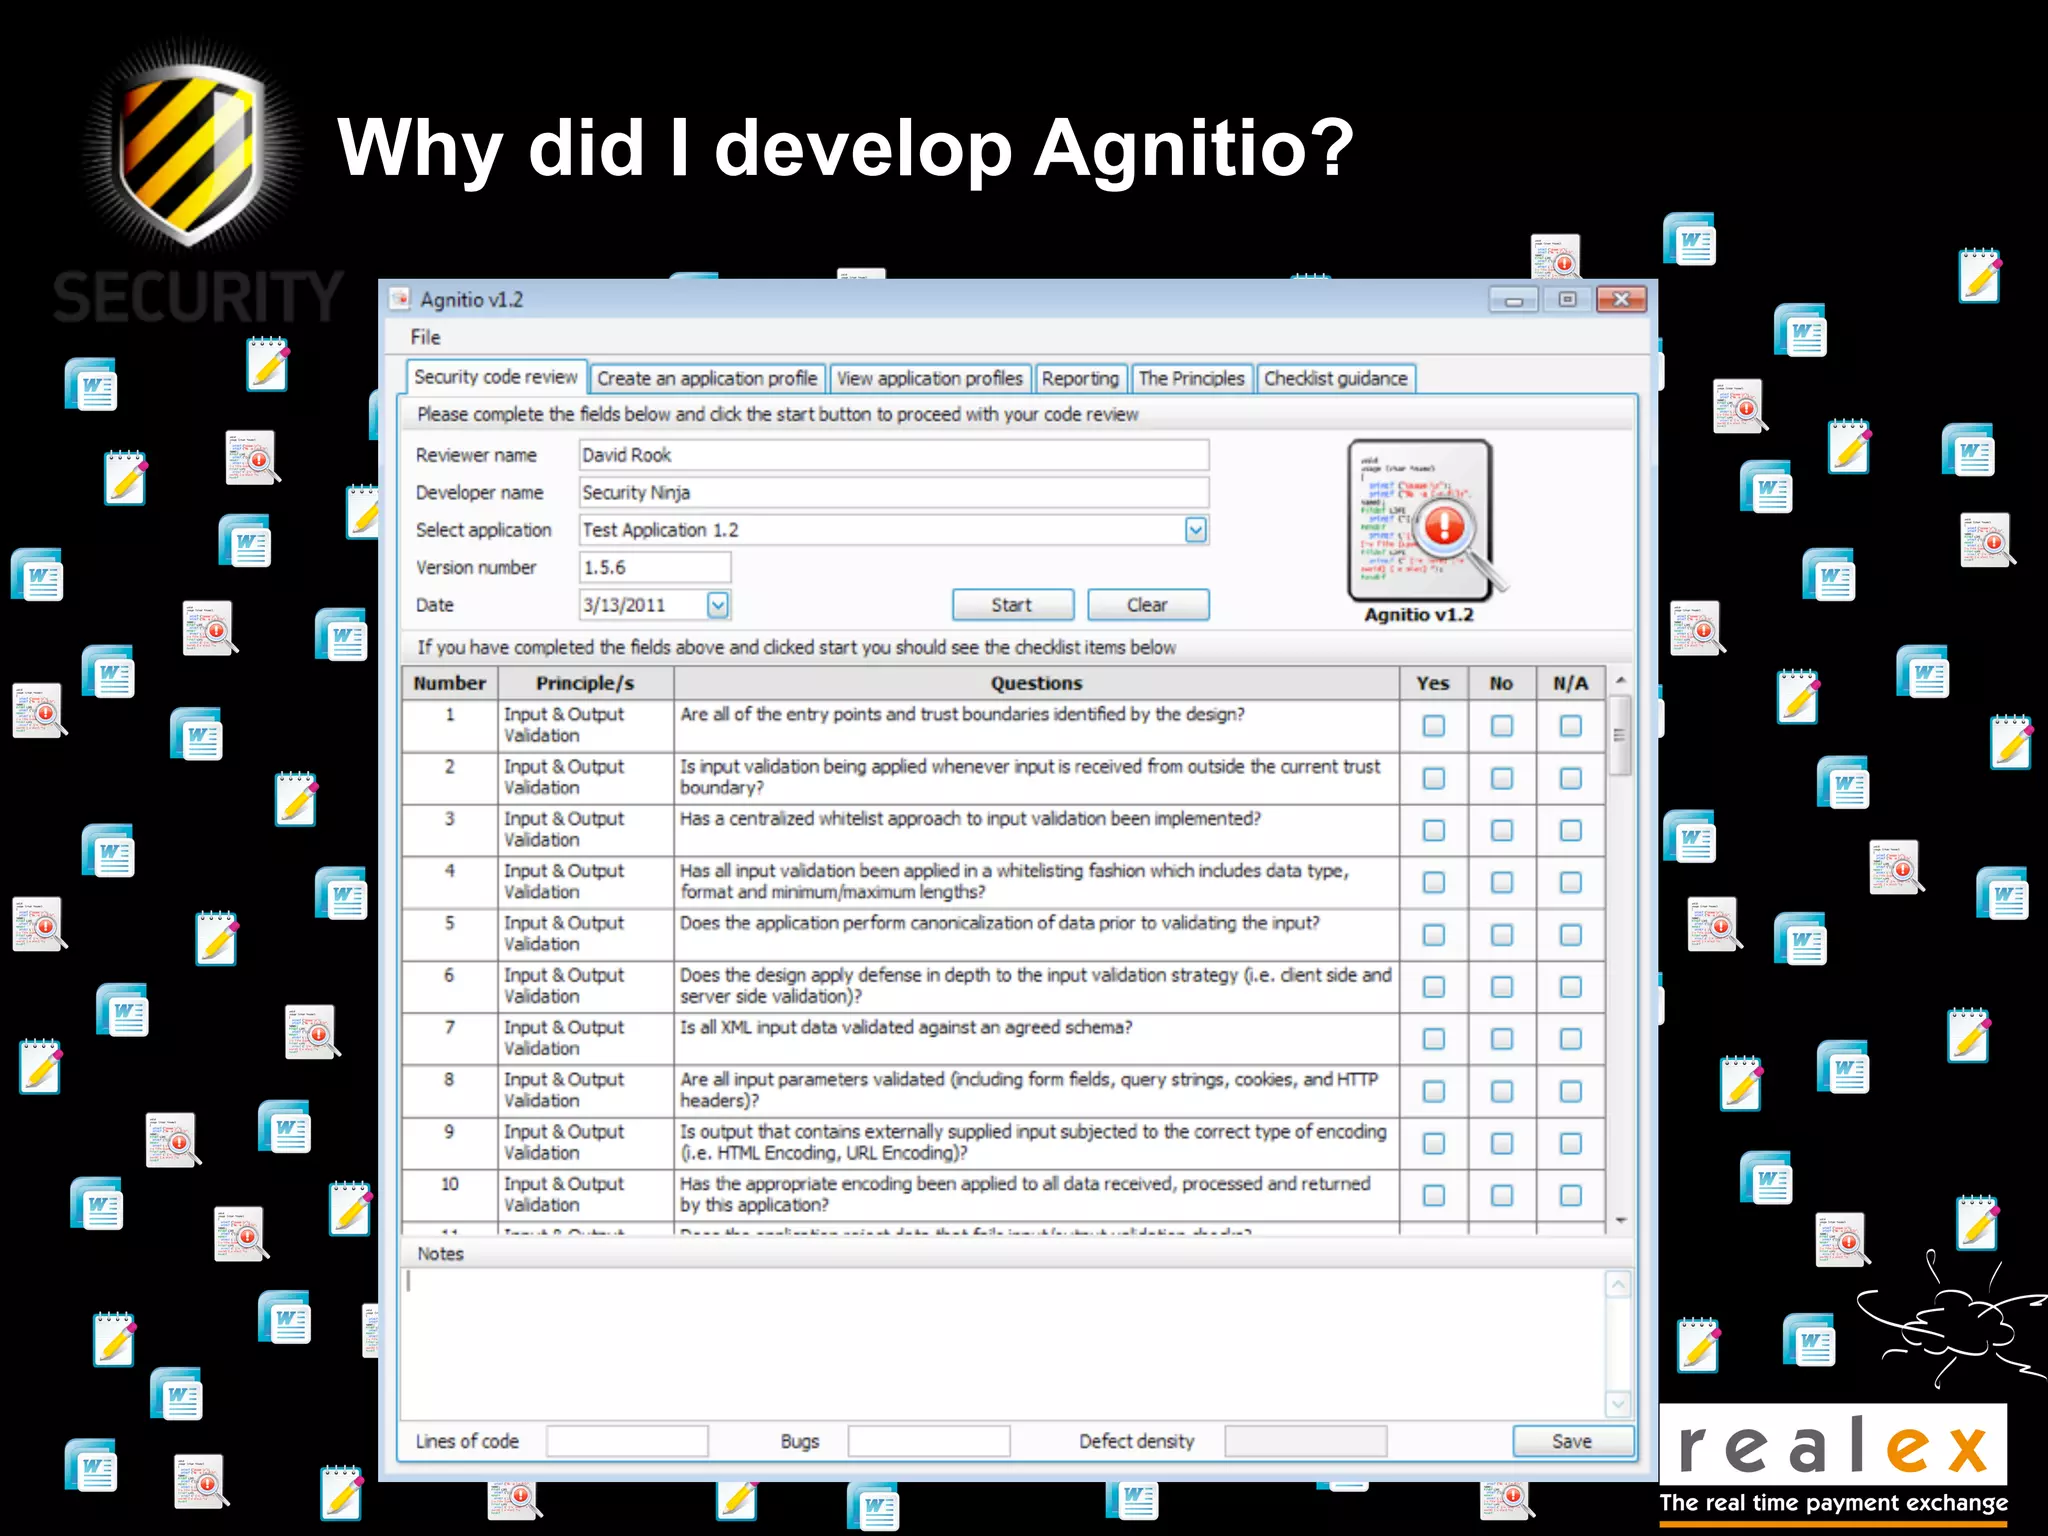2048x1536 pixels.
Task: Click question 5 about canonicalization of data
Action: click(x=1036, y=935)
